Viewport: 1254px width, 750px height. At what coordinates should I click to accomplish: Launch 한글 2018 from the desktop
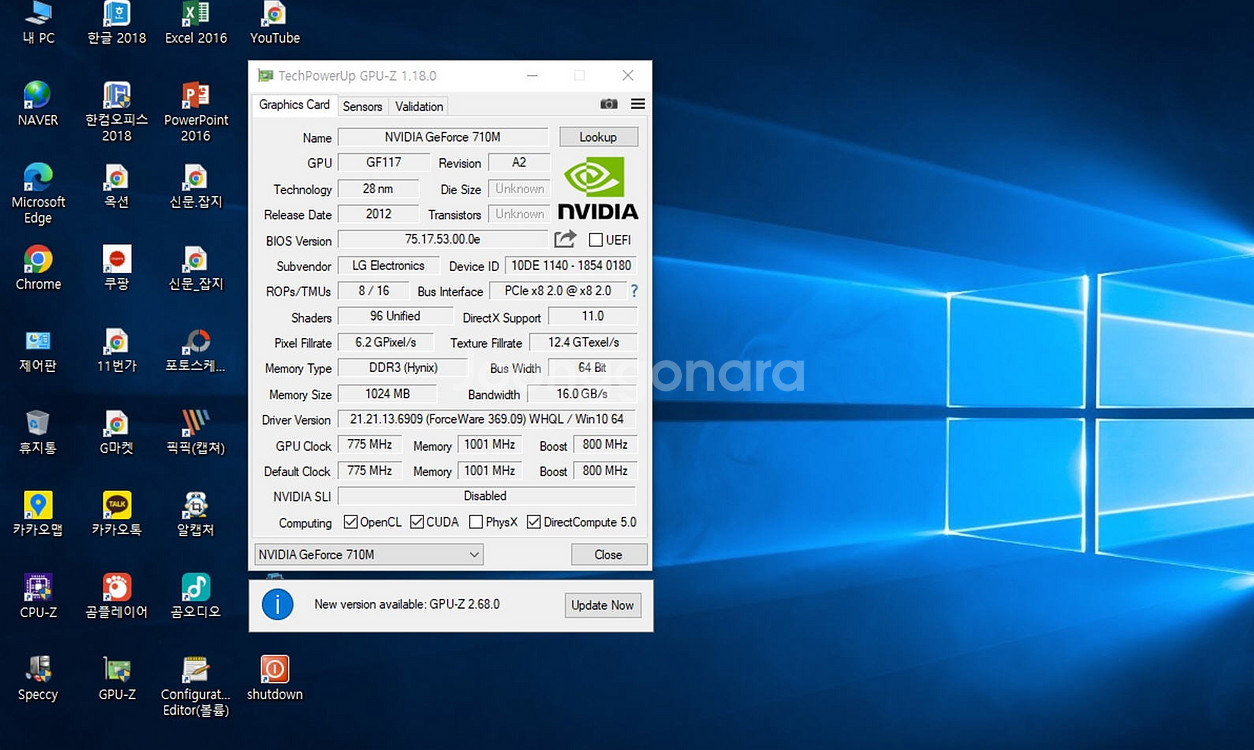[116, 23]
